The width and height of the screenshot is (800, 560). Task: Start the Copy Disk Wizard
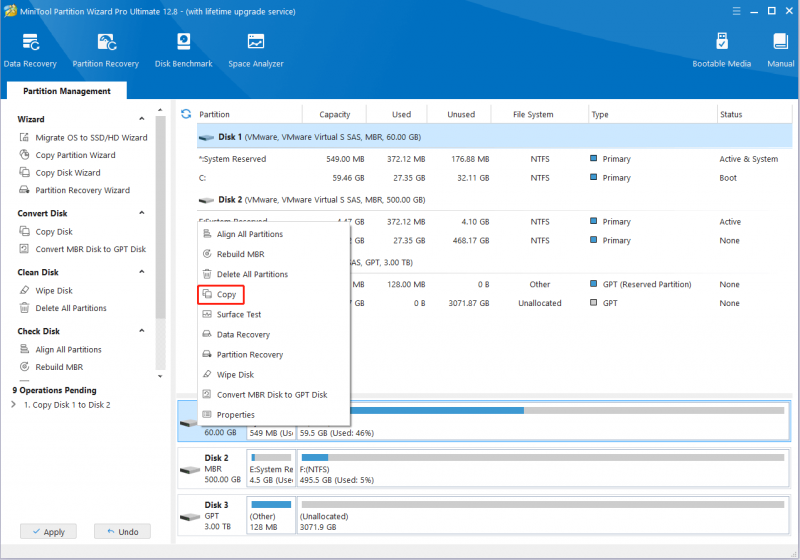coord(60,172)
